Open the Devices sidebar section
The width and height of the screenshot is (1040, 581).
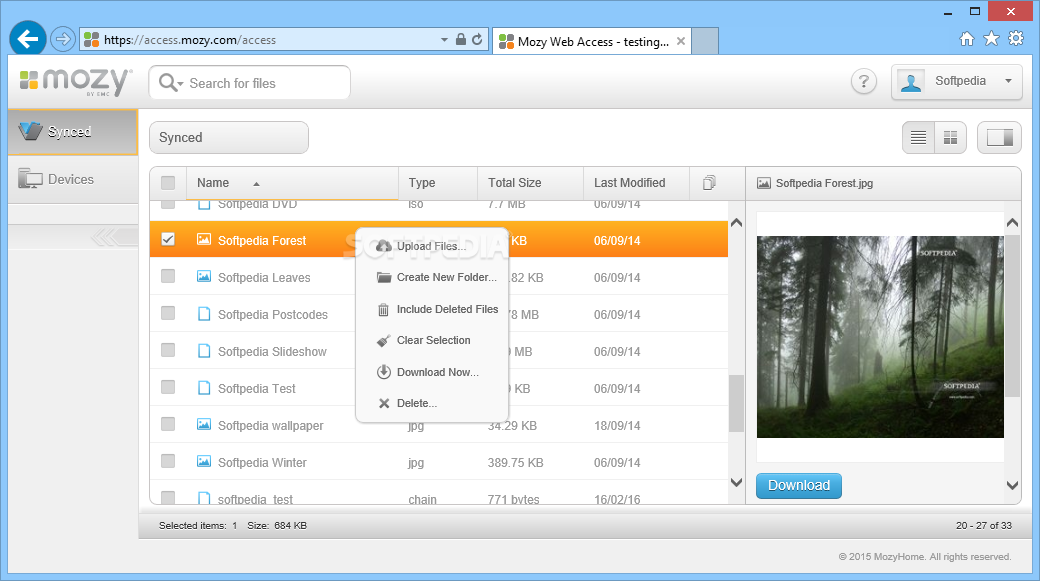[73, 179]
